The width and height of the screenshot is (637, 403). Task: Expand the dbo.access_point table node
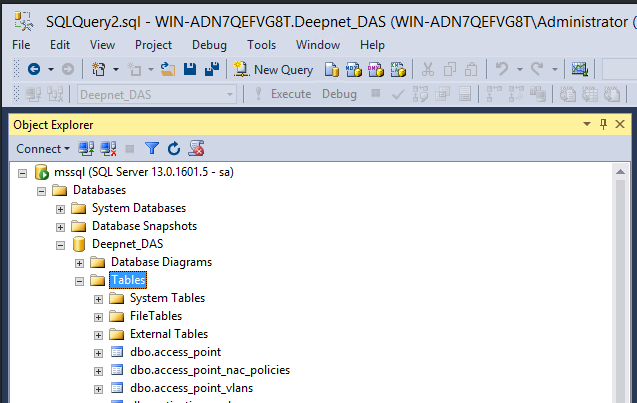(99, 352)
